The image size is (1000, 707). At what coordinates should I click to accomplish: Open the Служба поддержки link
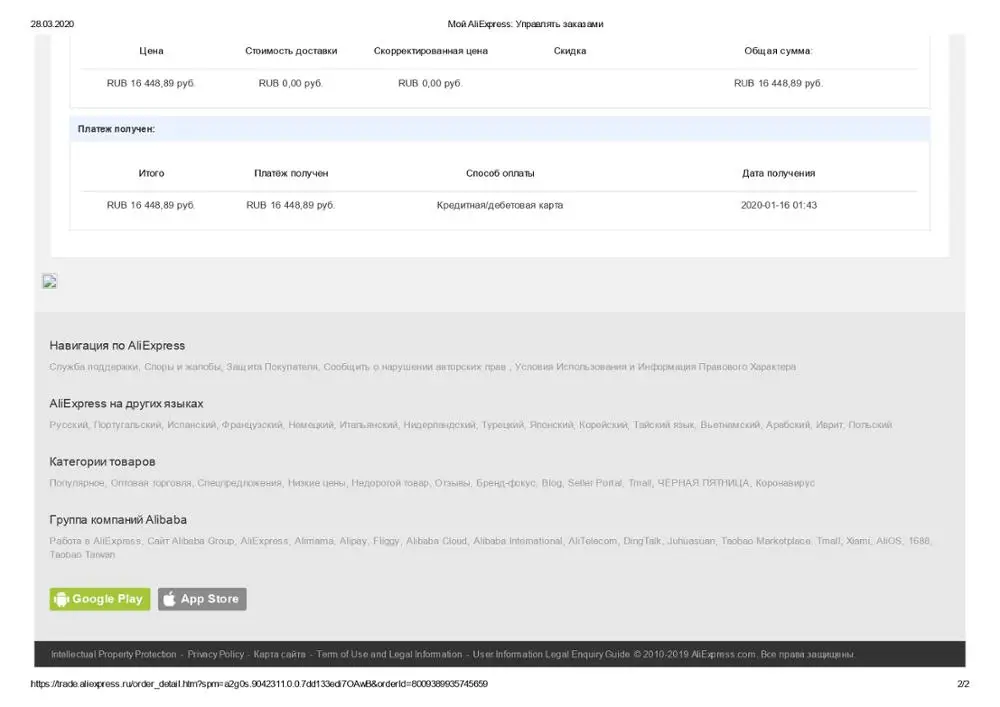tap(94, 367)
